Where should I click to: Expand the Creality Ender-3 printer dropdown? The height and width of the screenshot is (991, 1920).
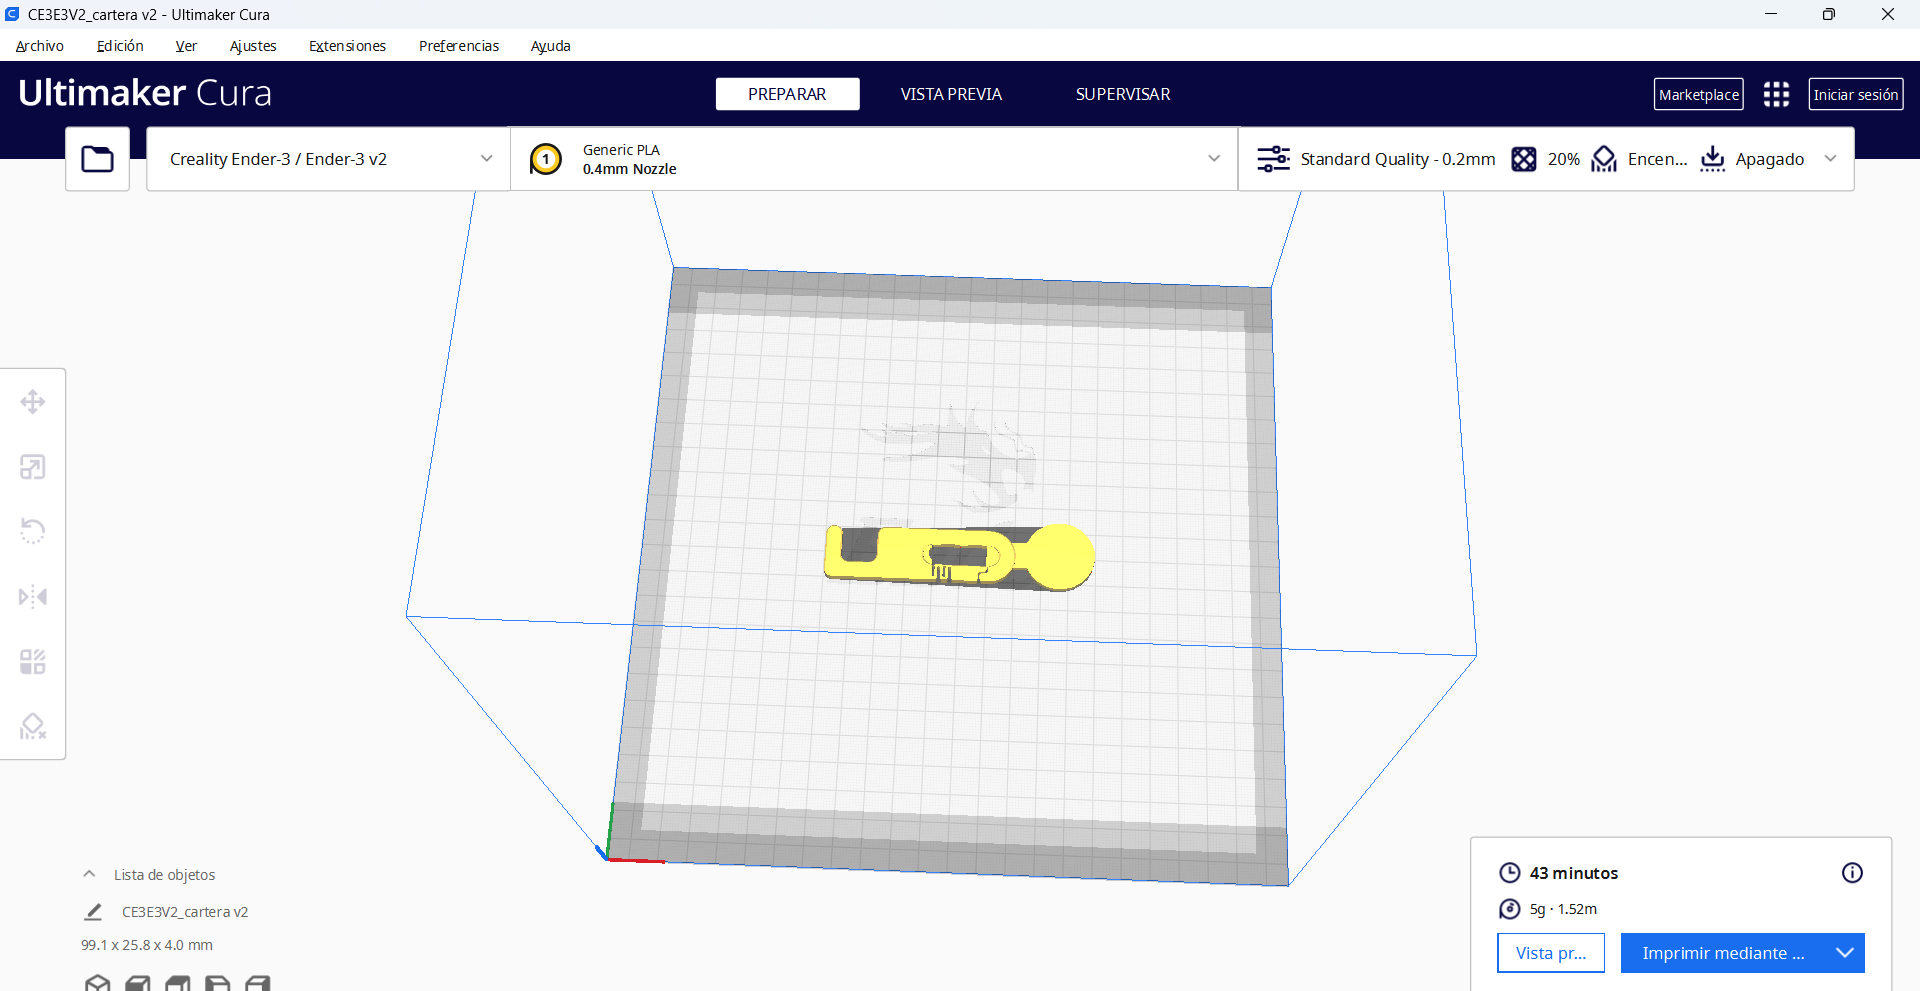(329, 159)
